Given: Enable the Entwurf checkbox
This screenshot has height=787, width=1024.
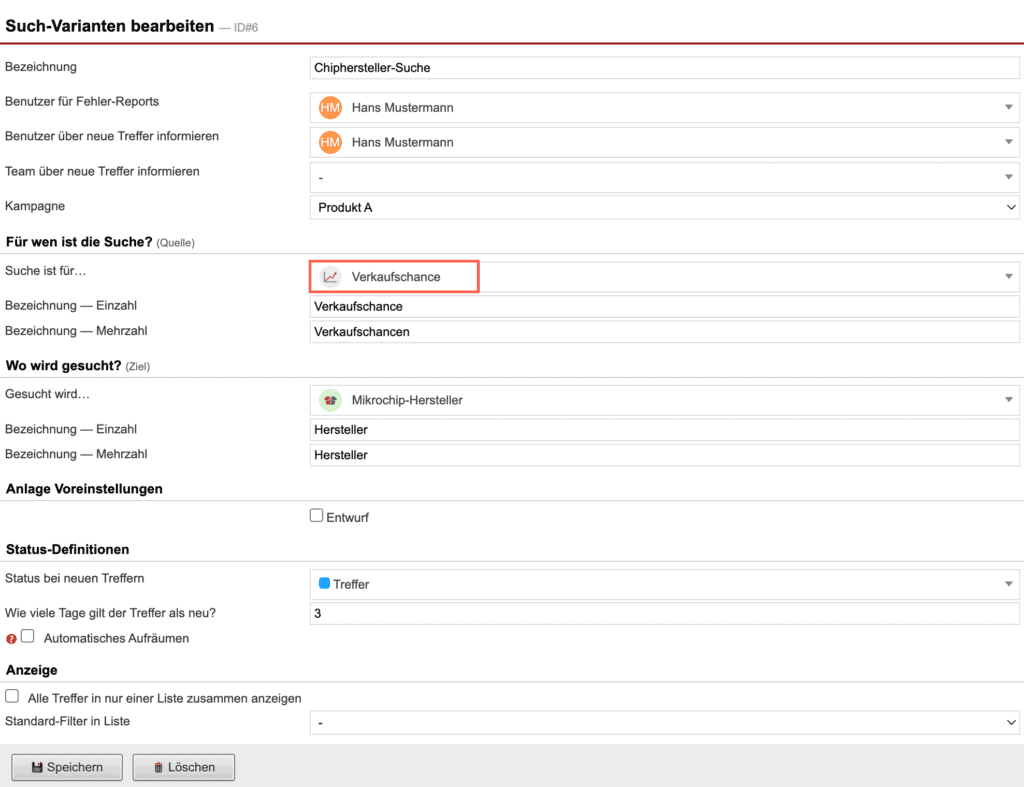Looking at the screenshot, I should [x=316, y=516].
